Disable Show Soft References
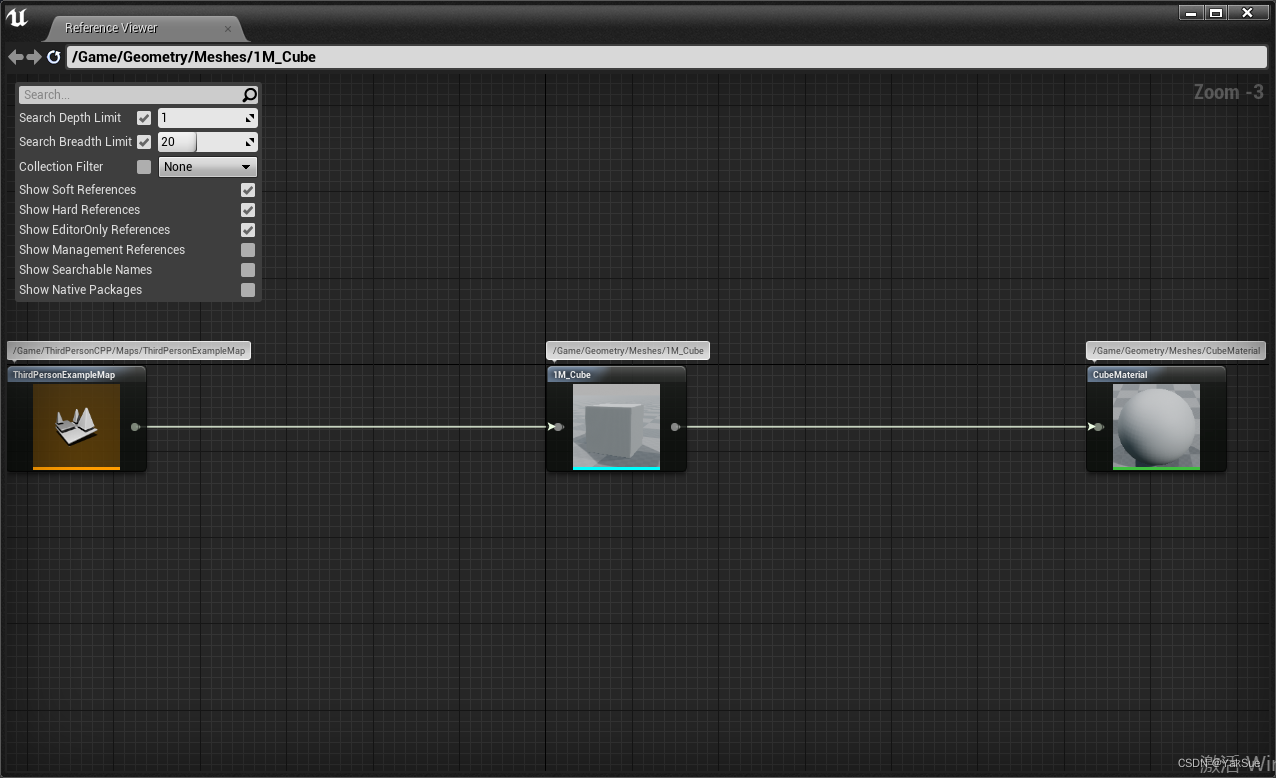 [248, 189]
